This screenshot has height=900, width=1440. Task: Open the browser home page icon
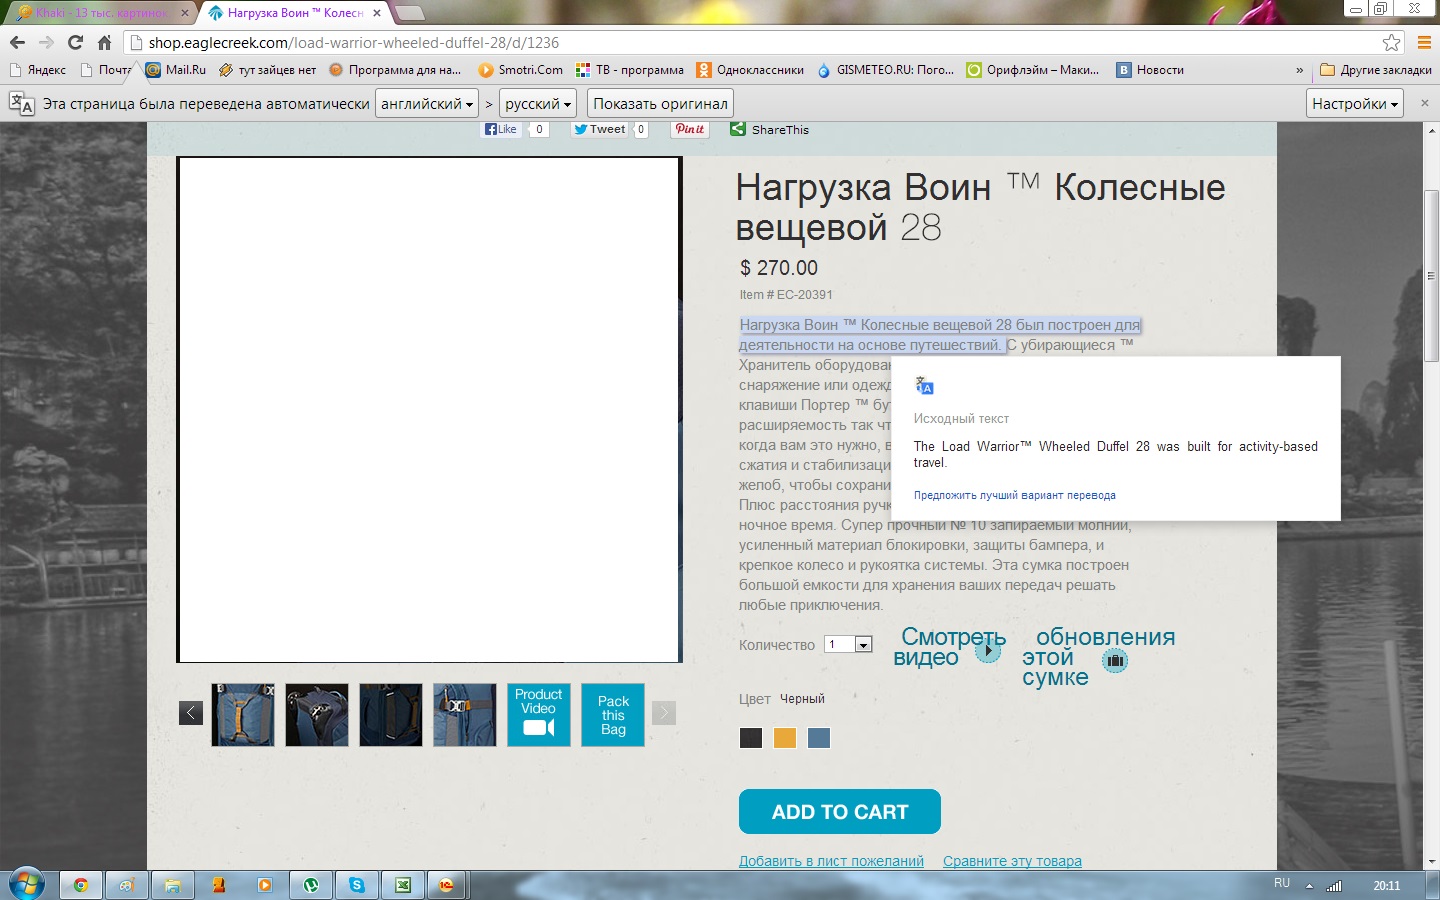(104, 42)
